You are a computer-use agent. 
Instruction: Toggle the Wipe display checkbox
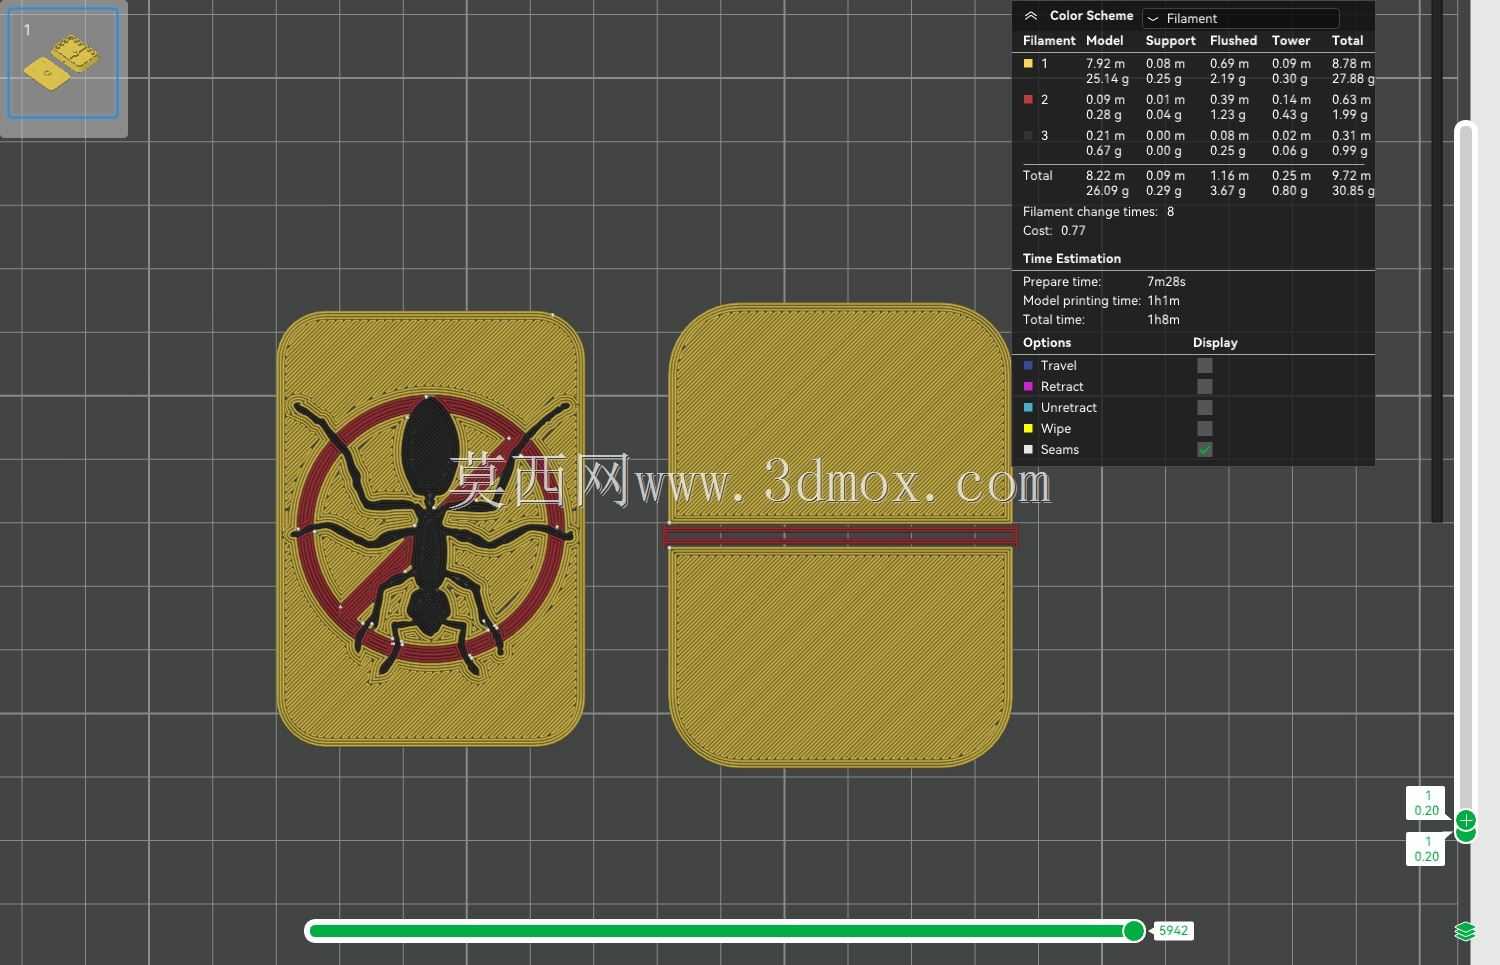(x=1205, y=429)
